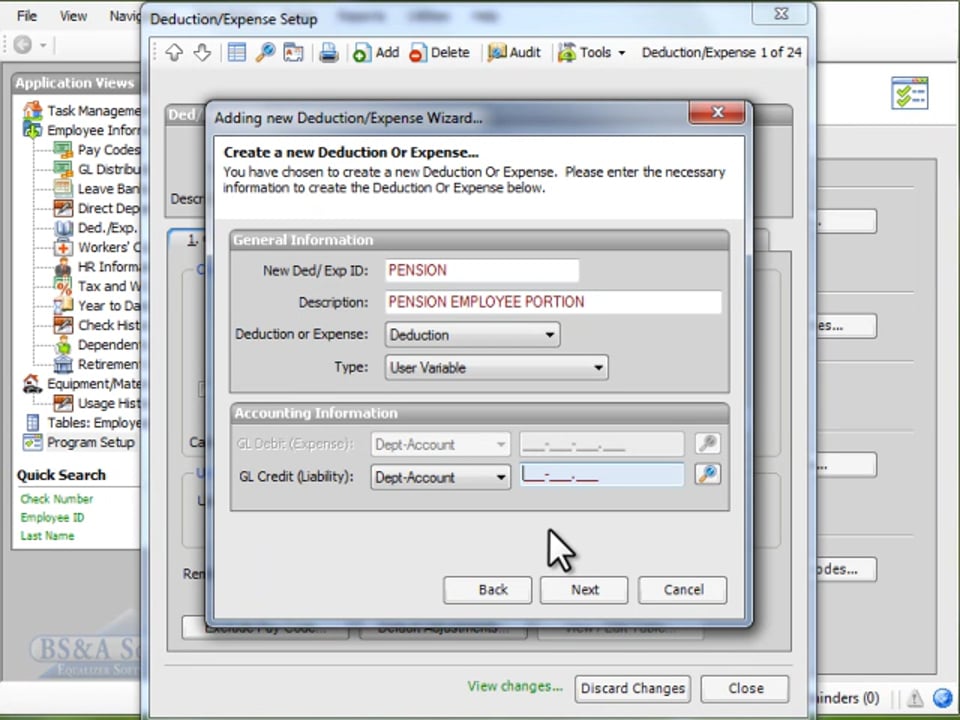The height and width of the screenshot is (720, 960).
Task: Open Tables: Employee tree item
Action: 81,423
